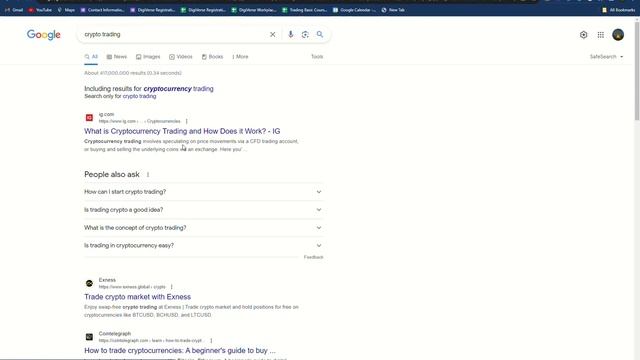
Task: Open the SafeSearch dropdown
Action: point(606,57)
